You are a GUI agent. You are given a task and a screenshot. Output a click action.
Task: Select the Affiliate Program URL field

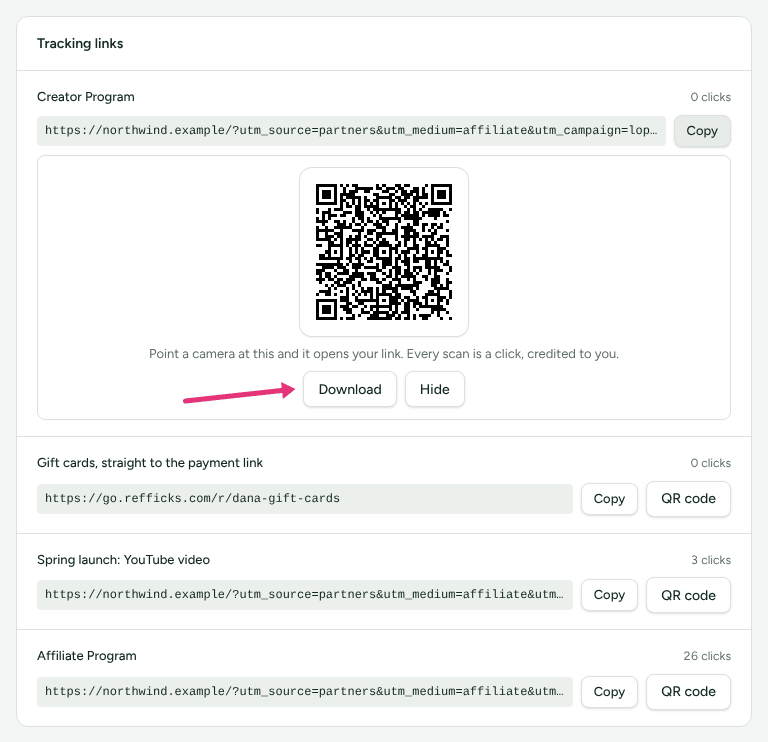(x=305, y=692)
